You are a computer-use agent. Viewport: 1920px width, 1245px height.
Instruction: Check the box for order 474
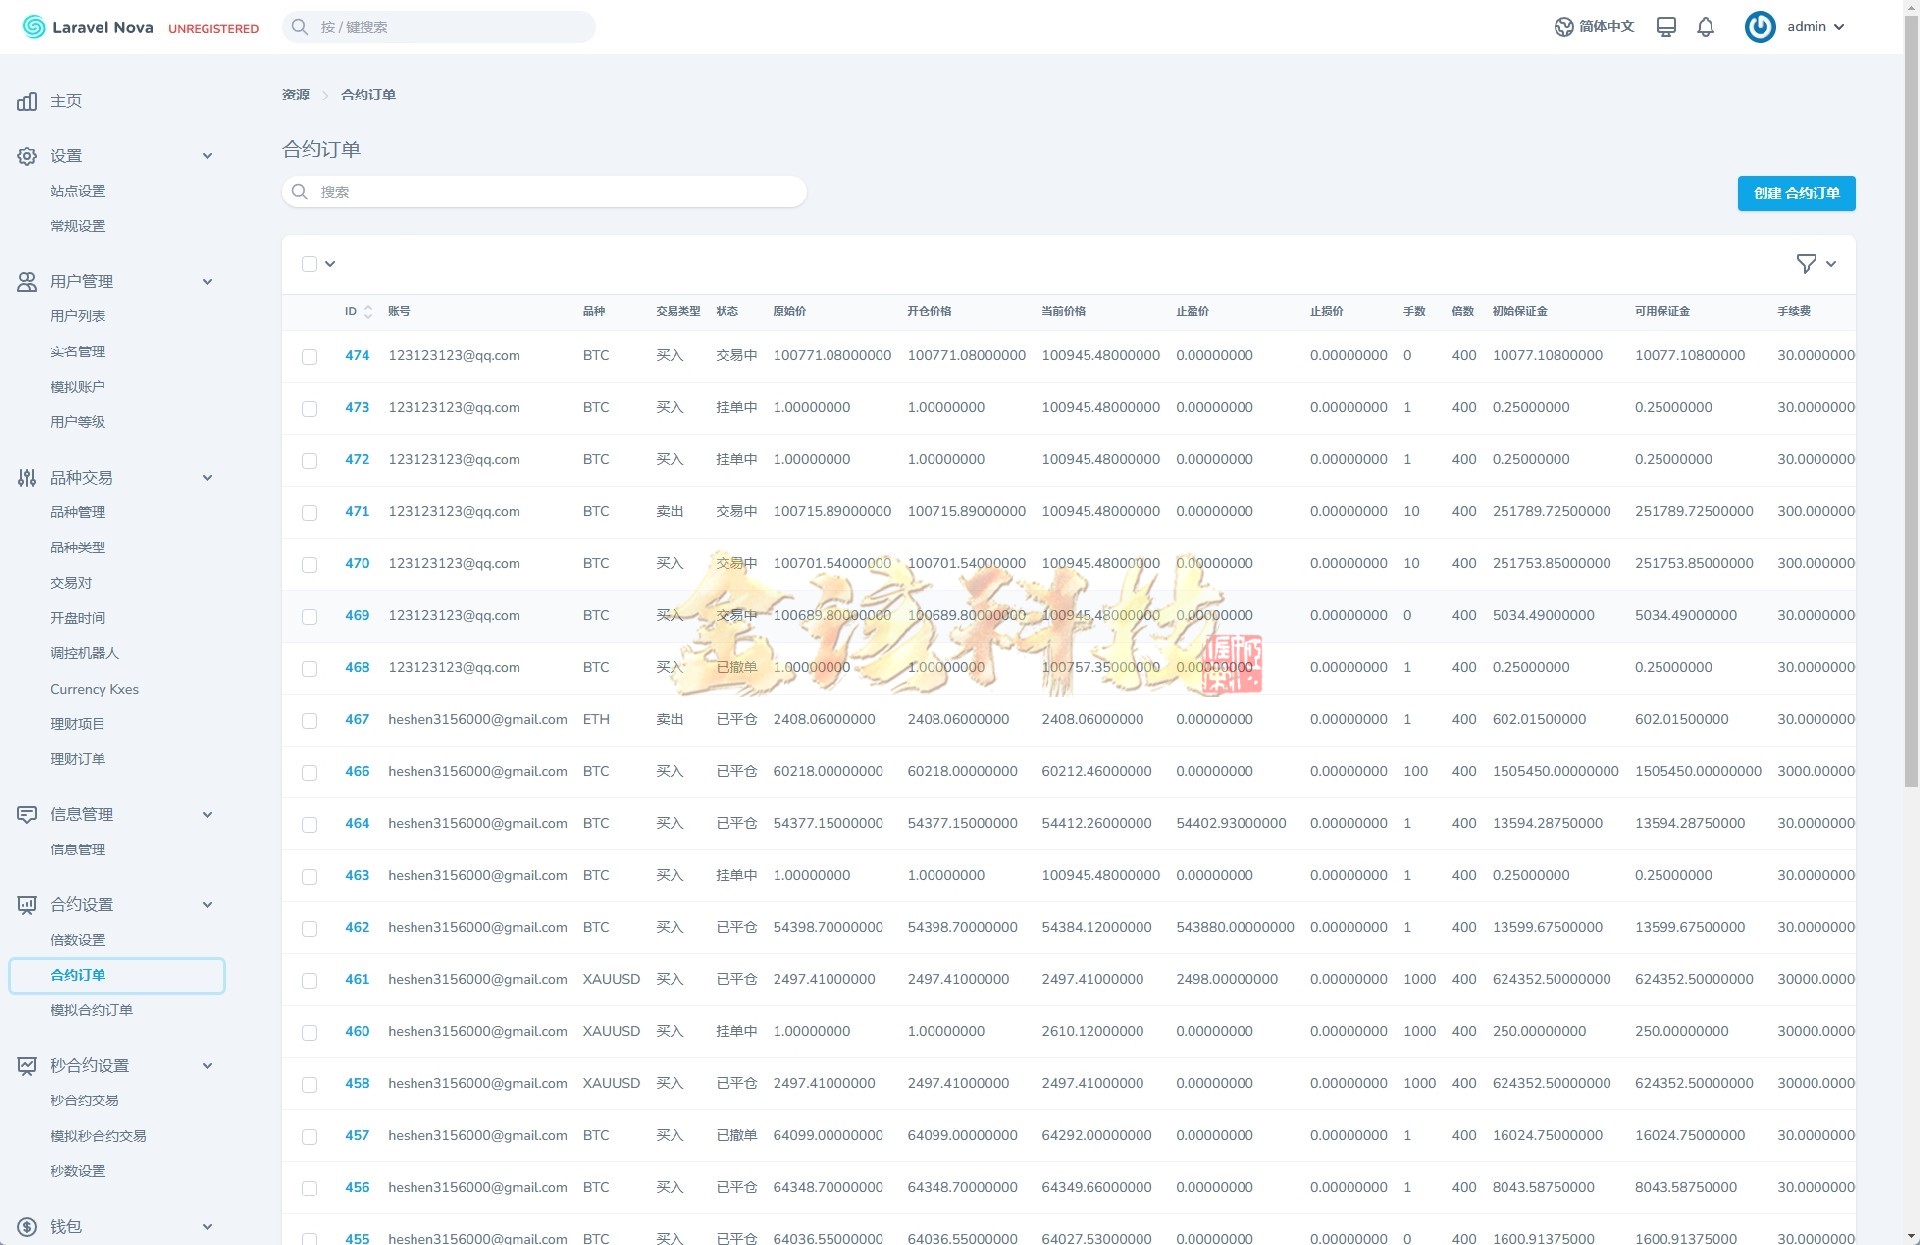point(309,357)
